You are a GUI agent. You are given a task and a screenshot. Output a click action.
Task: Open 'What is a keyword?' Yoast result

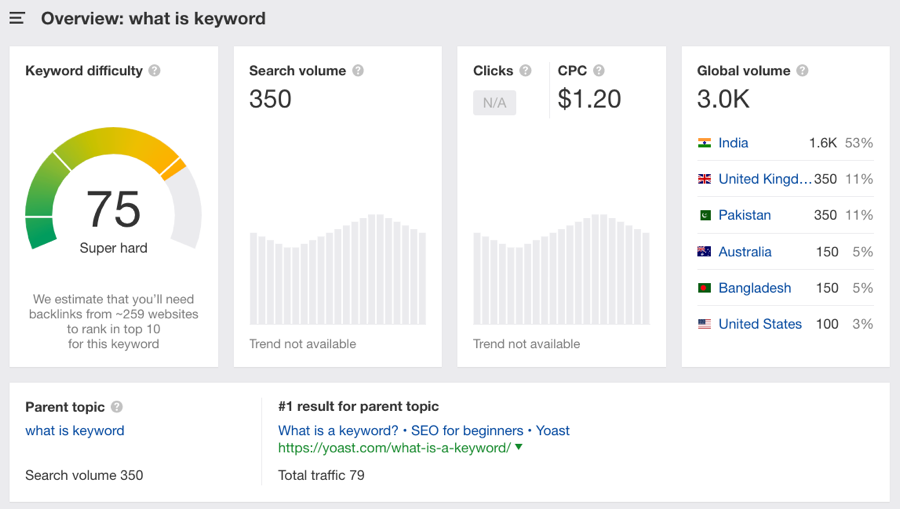click(424, 431)
